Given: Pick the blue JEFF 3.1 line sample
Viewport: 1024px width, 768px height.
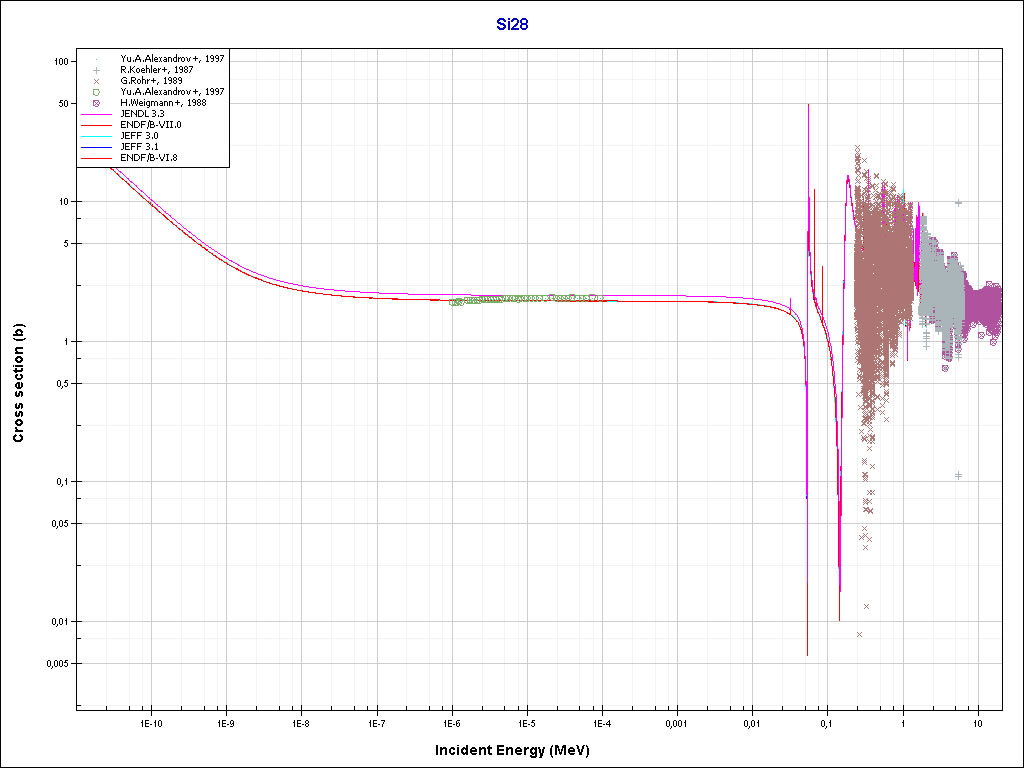Looking at the screenshot, I should pos(97,147).
